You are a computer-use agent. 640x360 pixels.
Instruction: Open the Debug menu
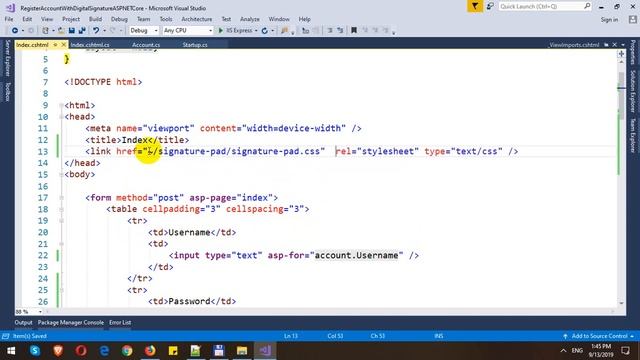119,19
